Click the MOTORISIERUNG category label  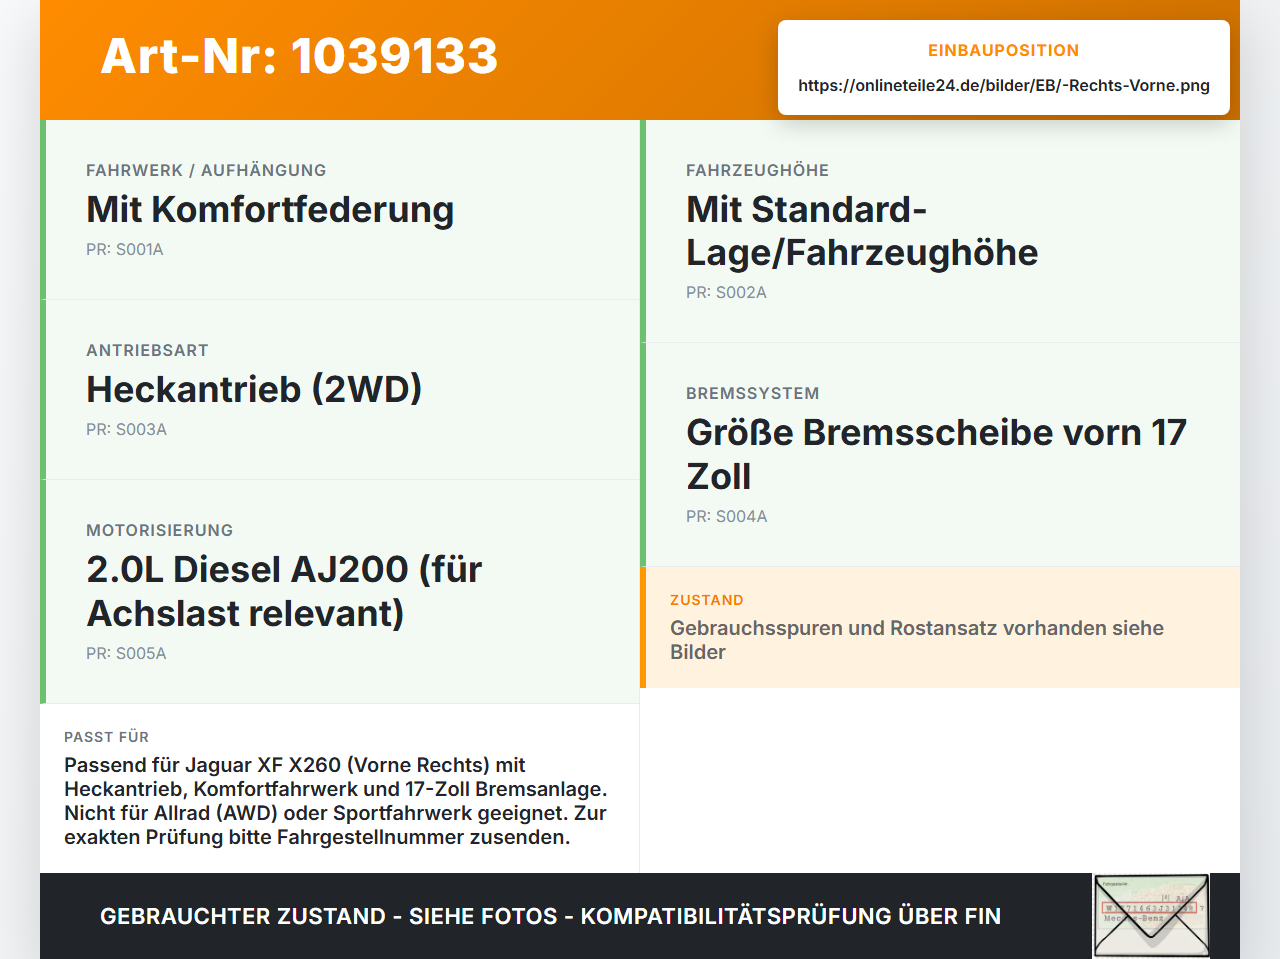coord(159,530)
